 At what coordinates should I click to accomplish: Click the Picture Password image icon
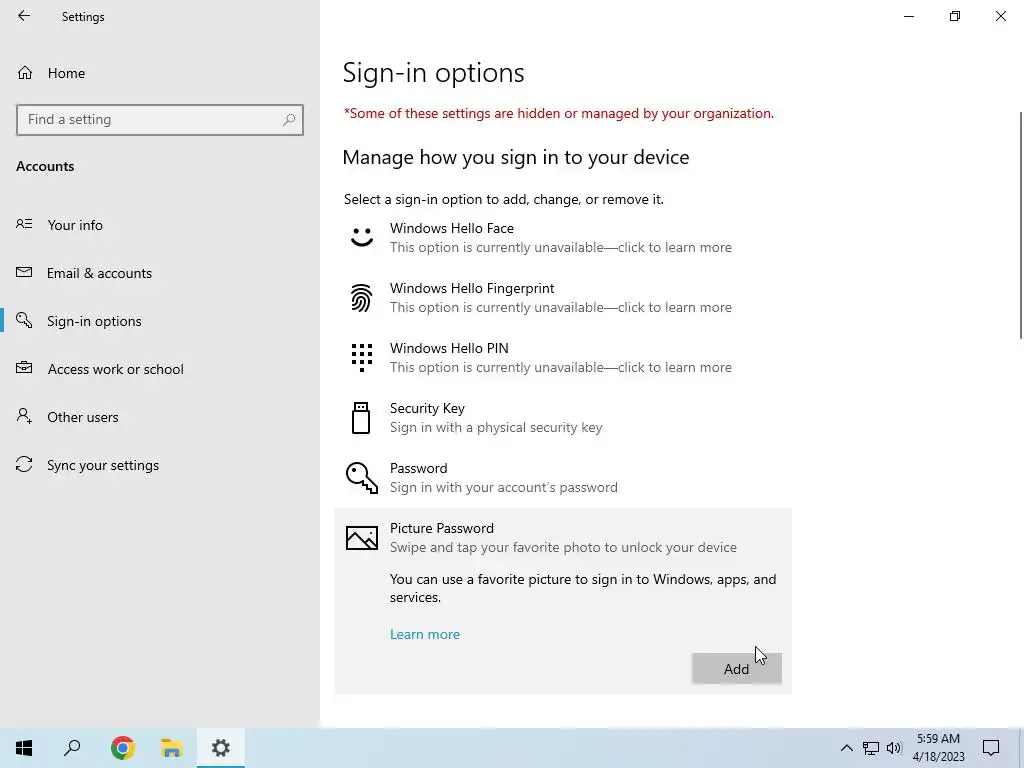(x=362, y=538)
